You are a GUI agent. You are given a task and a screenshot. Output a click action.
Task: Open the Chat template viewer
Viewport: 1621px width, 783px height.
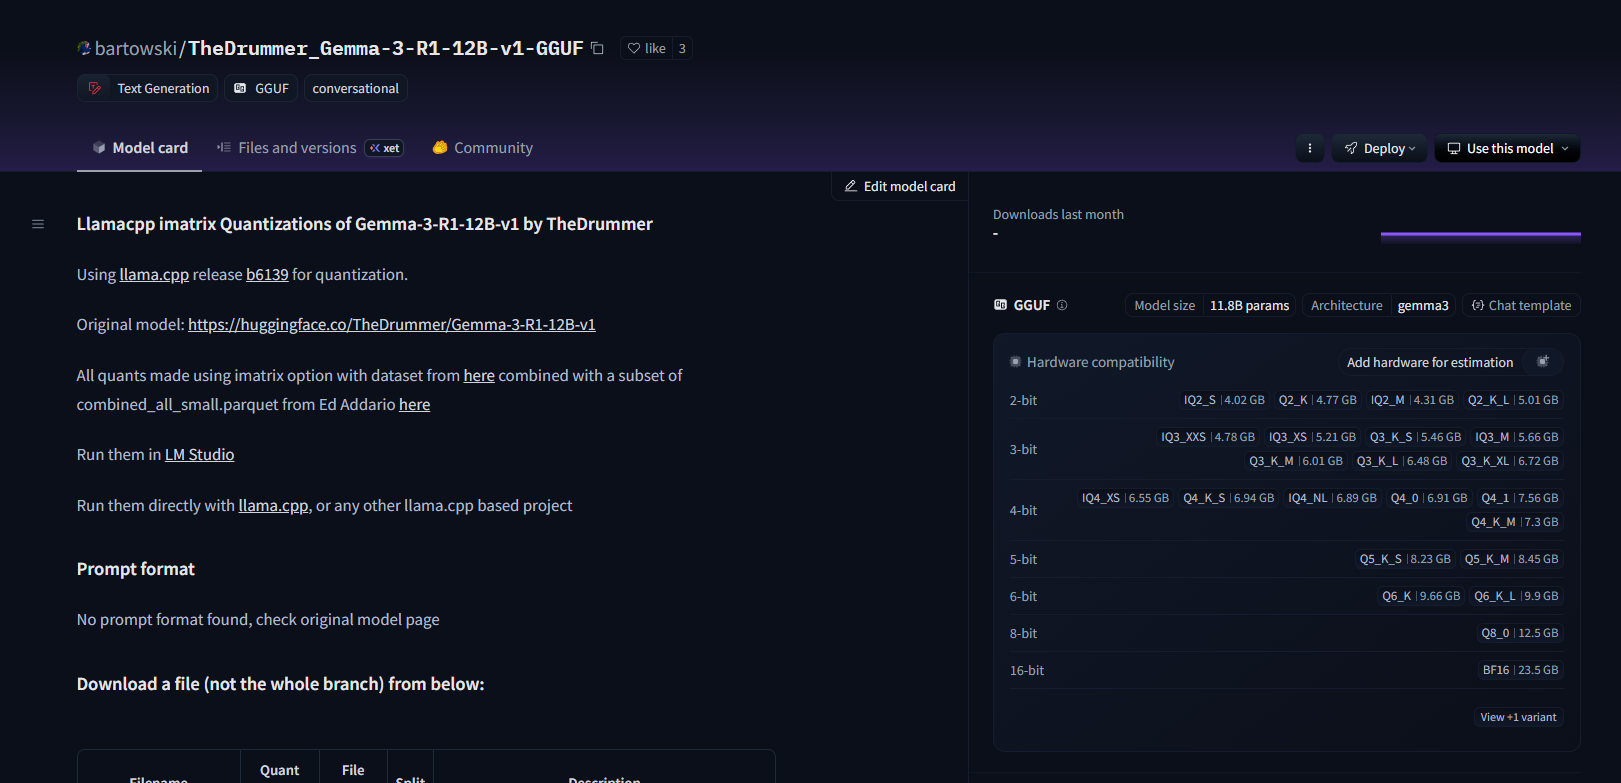pyautogui.click(x=1521, y=305)
